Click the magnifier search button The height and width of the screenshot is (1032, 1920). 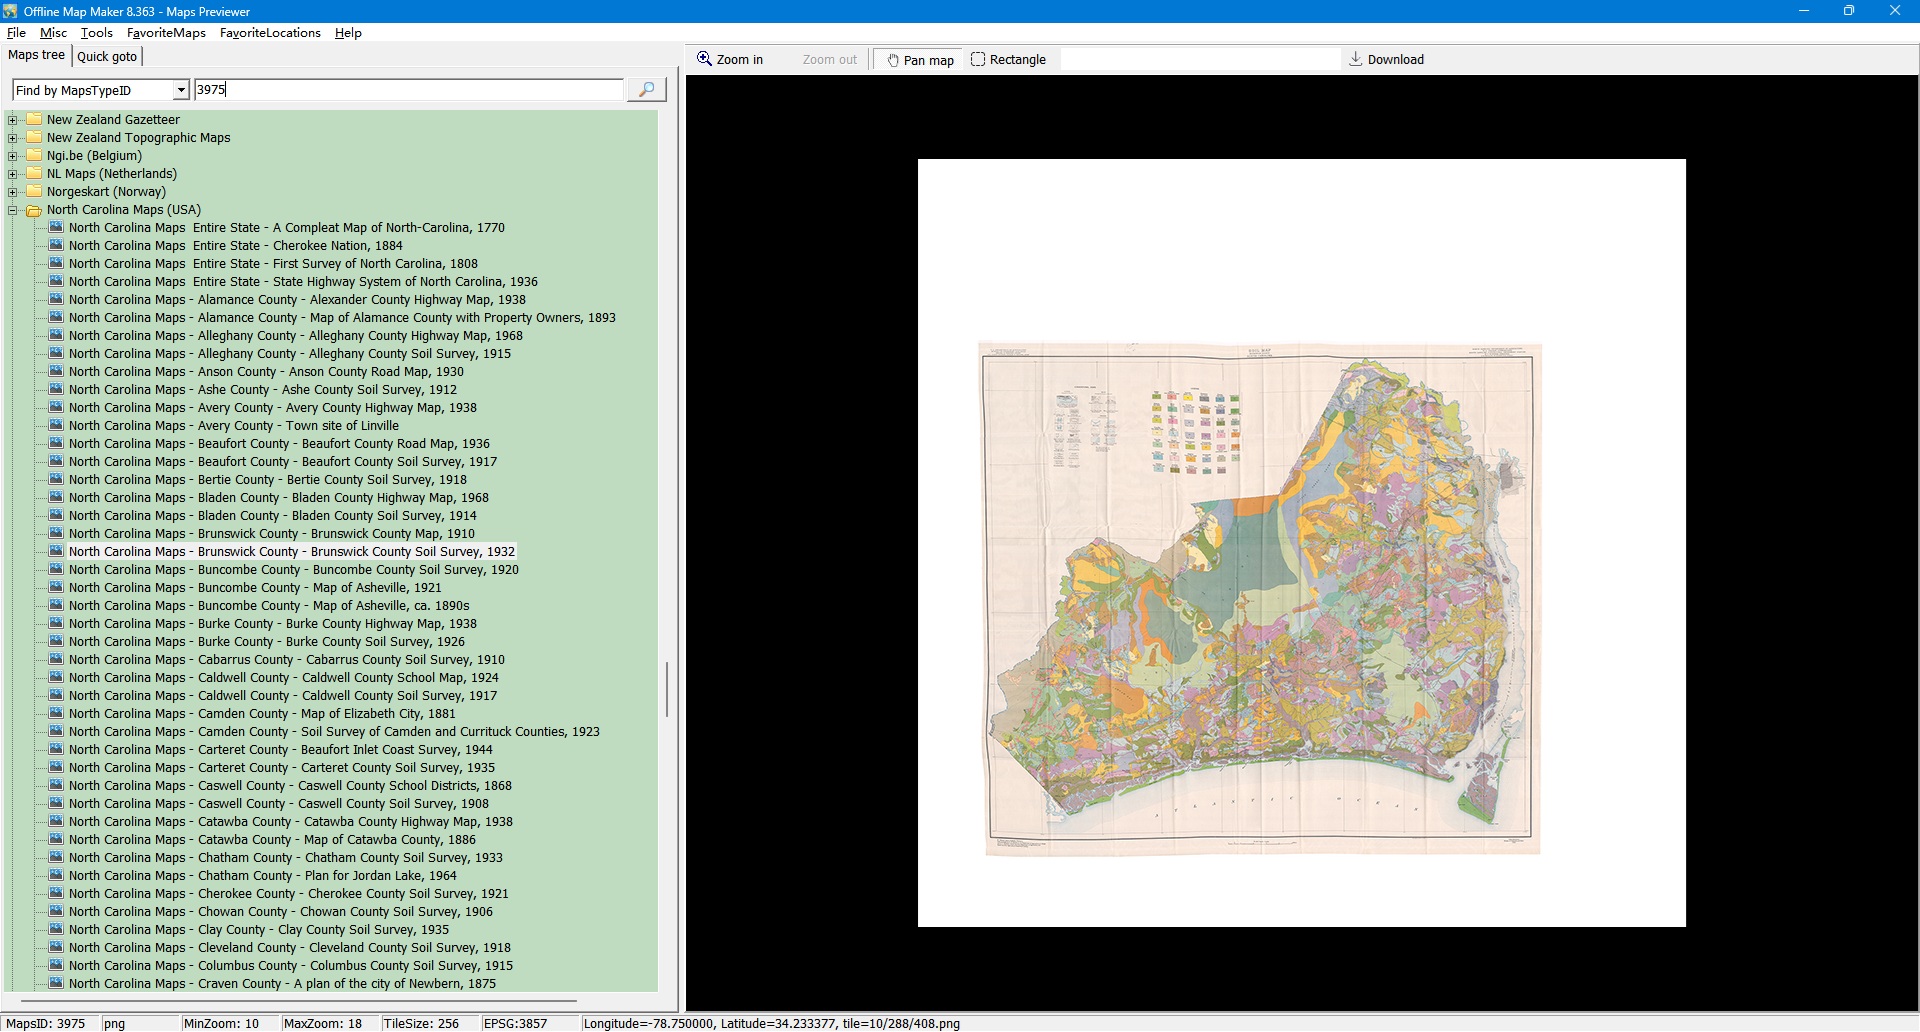pos(646,90)
